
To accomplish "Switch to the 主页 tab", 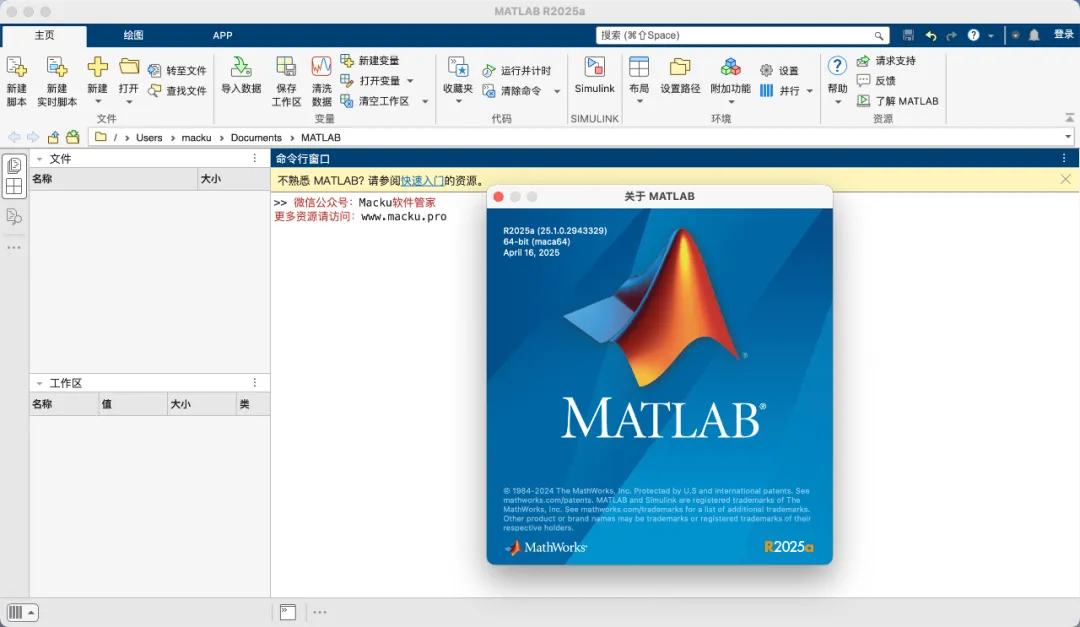I will (45, 35).
